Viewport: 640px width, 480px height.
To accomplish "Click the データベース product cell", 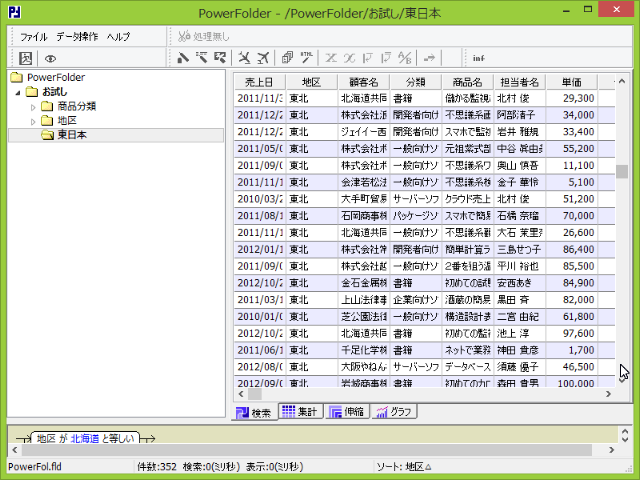I will [467, 367].
